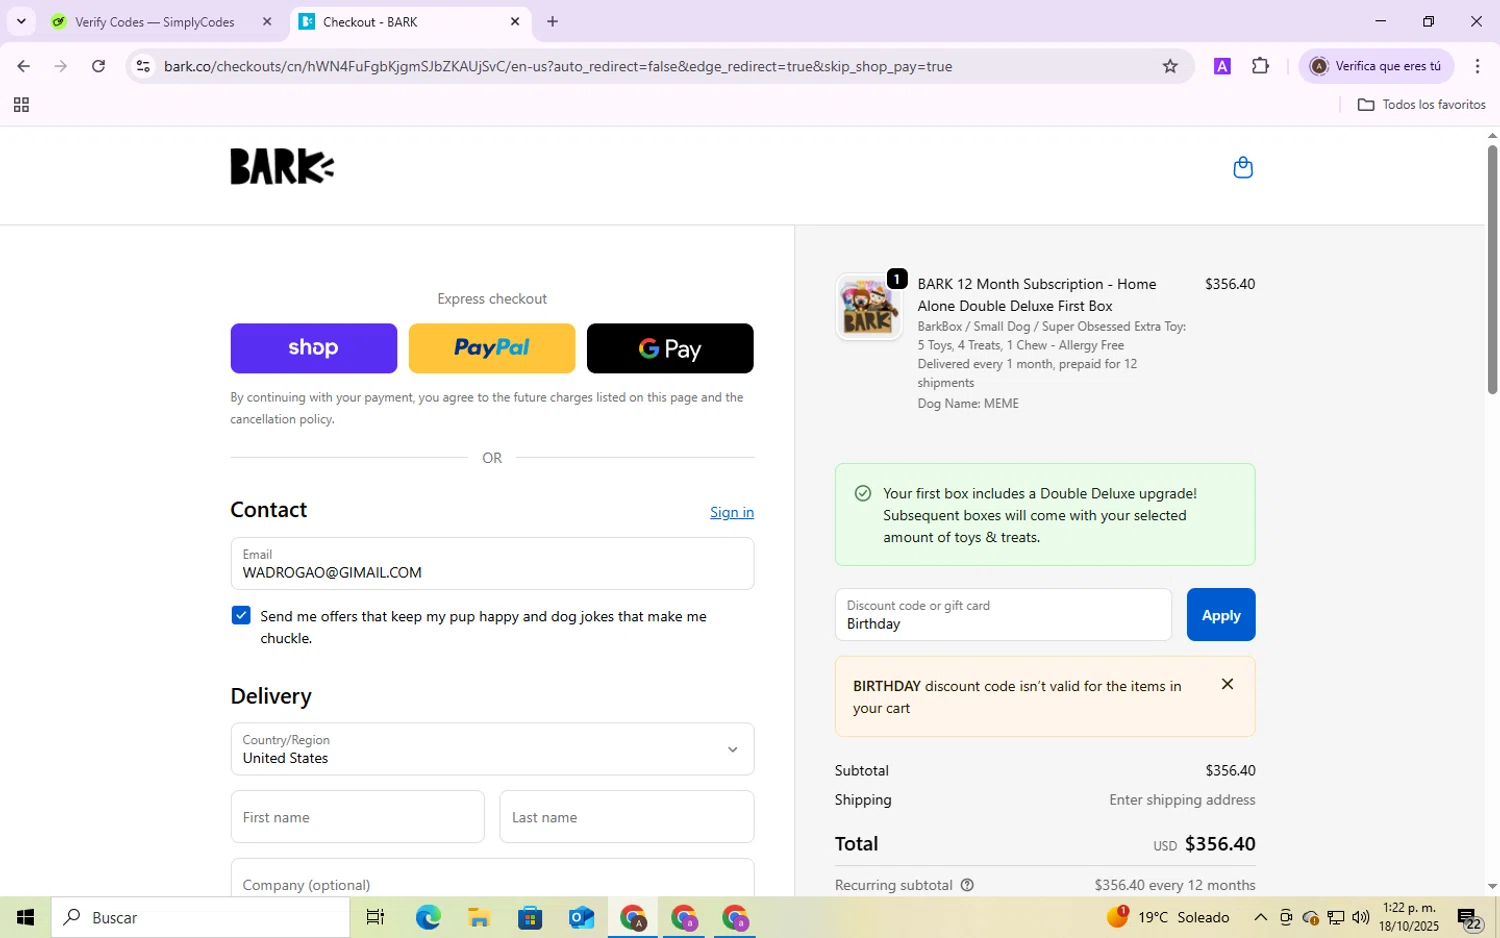View site information icon in address bar

(x=143, y=66)
